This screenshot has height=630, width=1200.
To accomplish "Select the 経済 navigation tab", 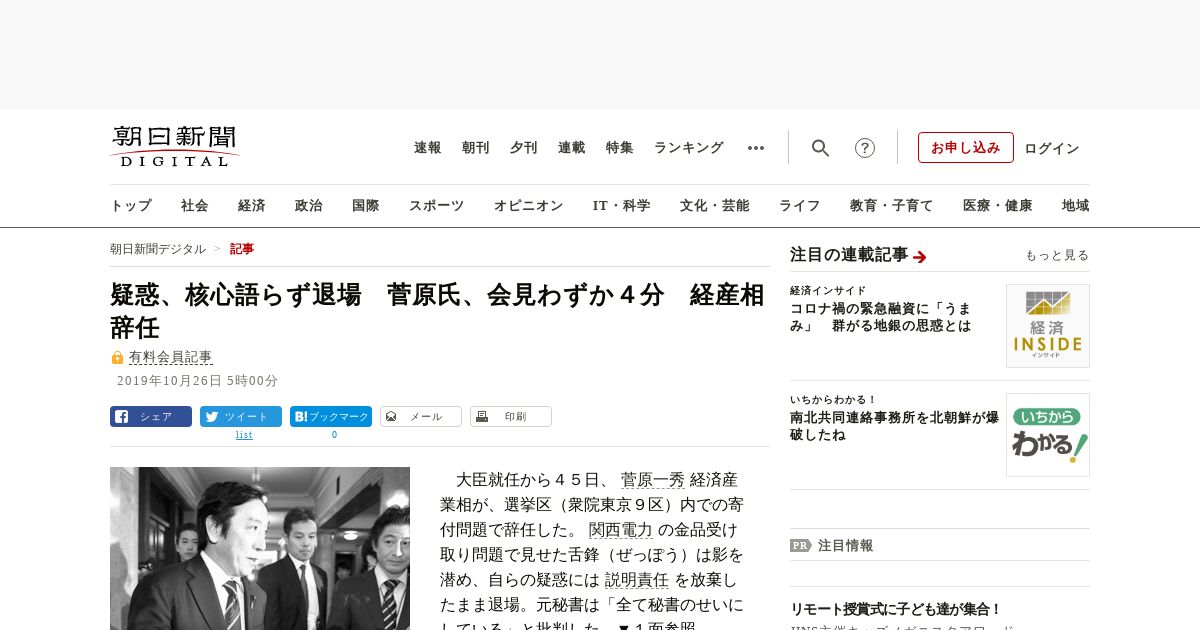I will [x=252, y=206].
